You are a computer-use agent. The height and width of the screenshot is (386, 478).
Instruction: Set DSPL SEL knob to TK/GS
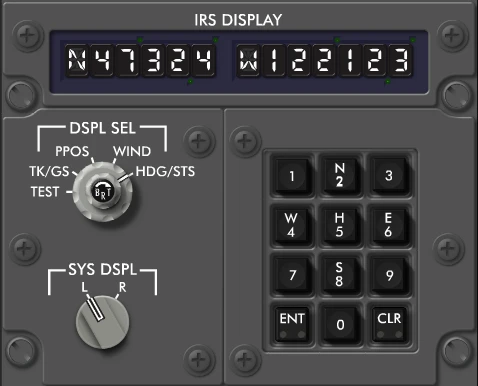click(x=49, y=171)
